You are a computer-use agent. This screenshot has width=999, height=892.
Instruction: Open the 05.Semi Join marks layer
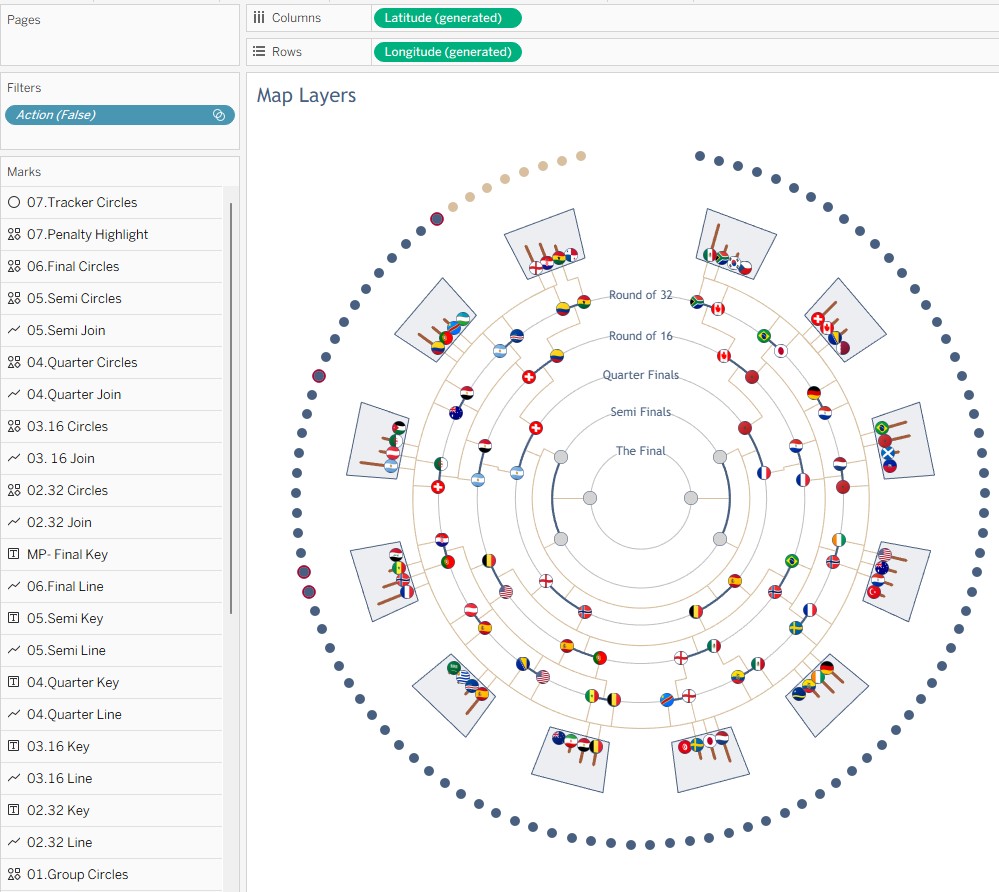click(x=111, y=330)
